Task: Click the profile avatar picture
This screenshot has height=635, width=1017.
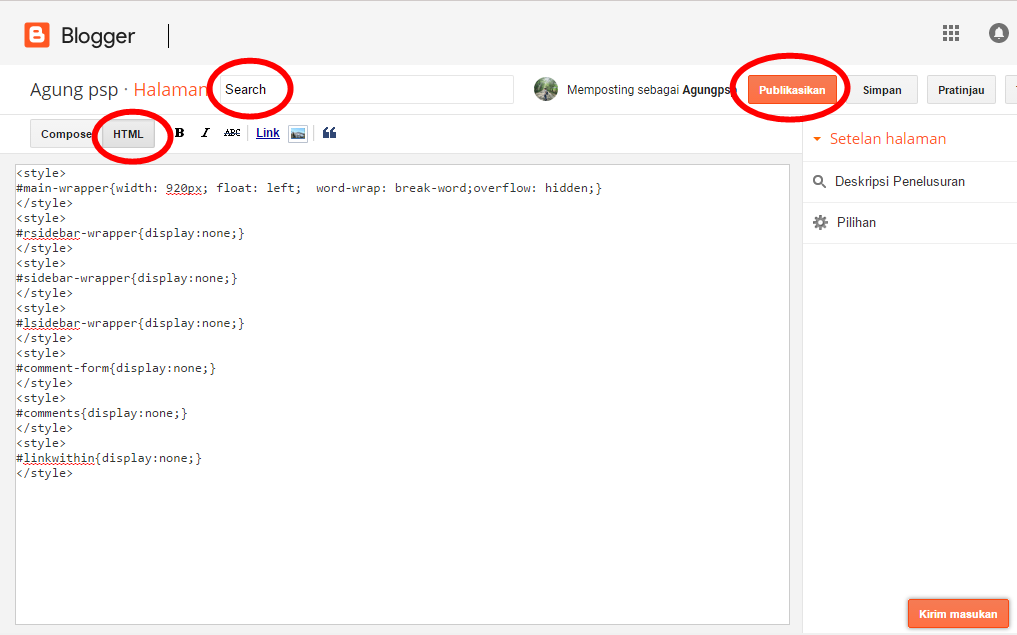Action: (546, 90)
